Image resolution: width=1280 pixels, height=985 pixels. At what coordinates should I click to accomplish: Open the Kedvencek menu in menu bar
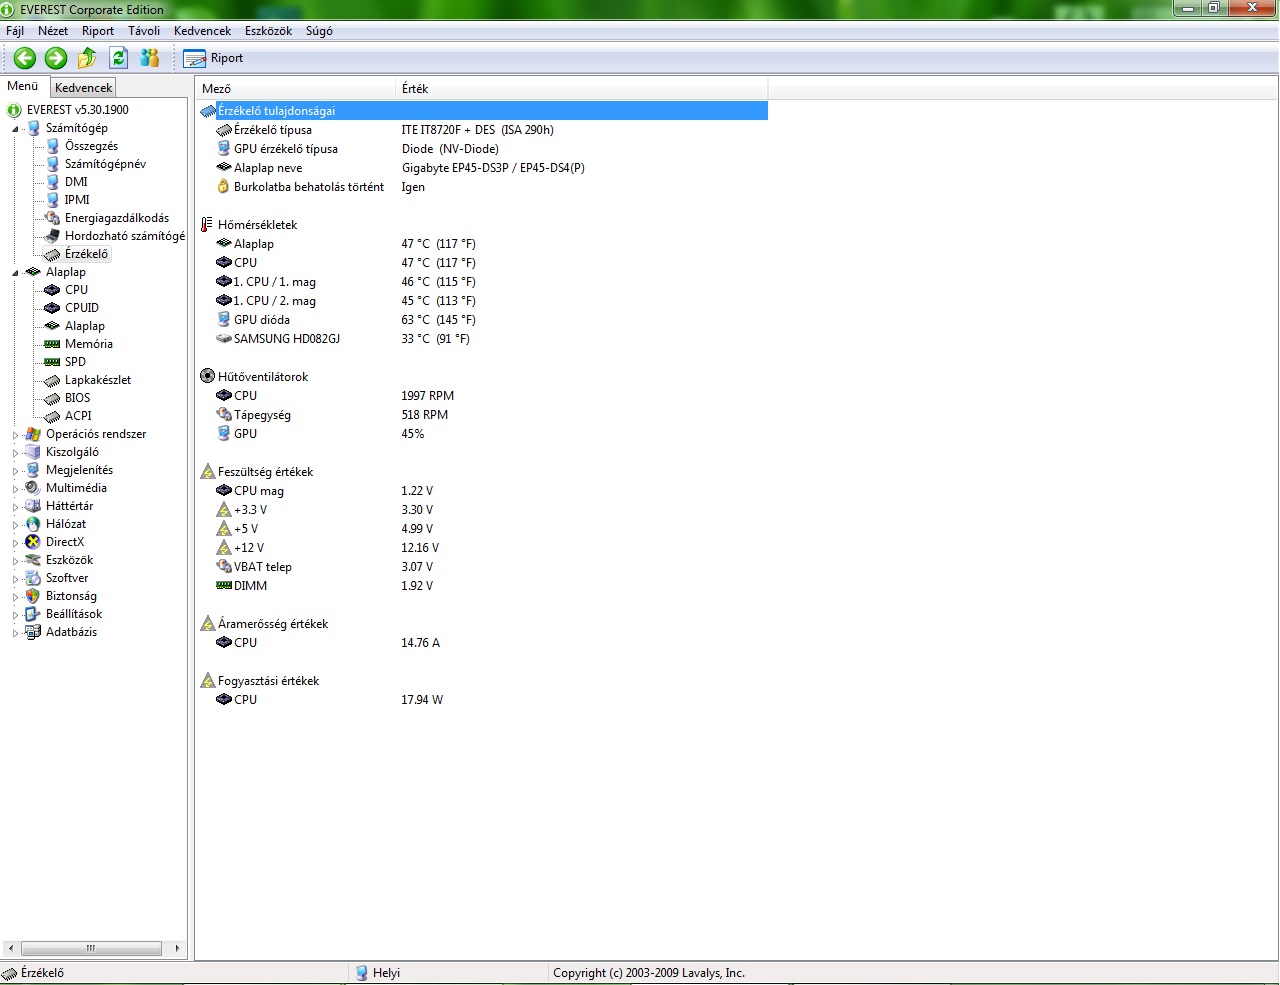click(202, 31)
